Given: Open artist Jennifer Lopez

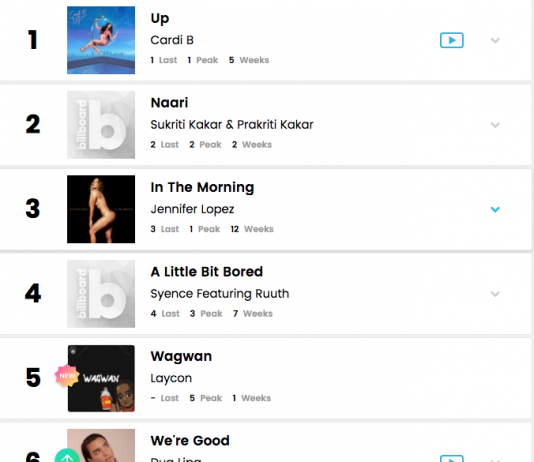Looking at the screenshot, I should (192, 209).
